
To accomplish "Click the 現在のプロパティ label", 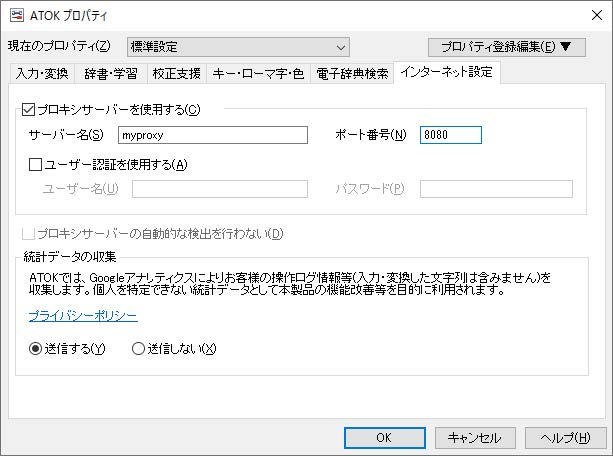I will (x=59, y=46).
